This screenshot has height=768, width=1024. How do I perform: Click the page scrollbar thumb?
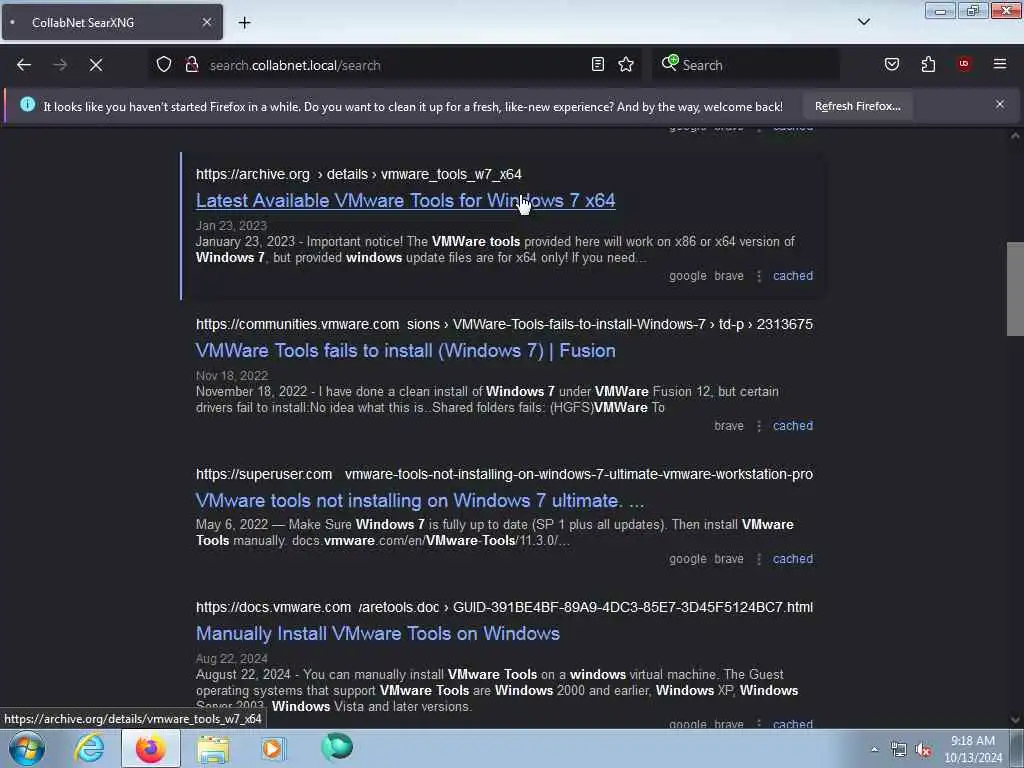[x=1014, y=289]
